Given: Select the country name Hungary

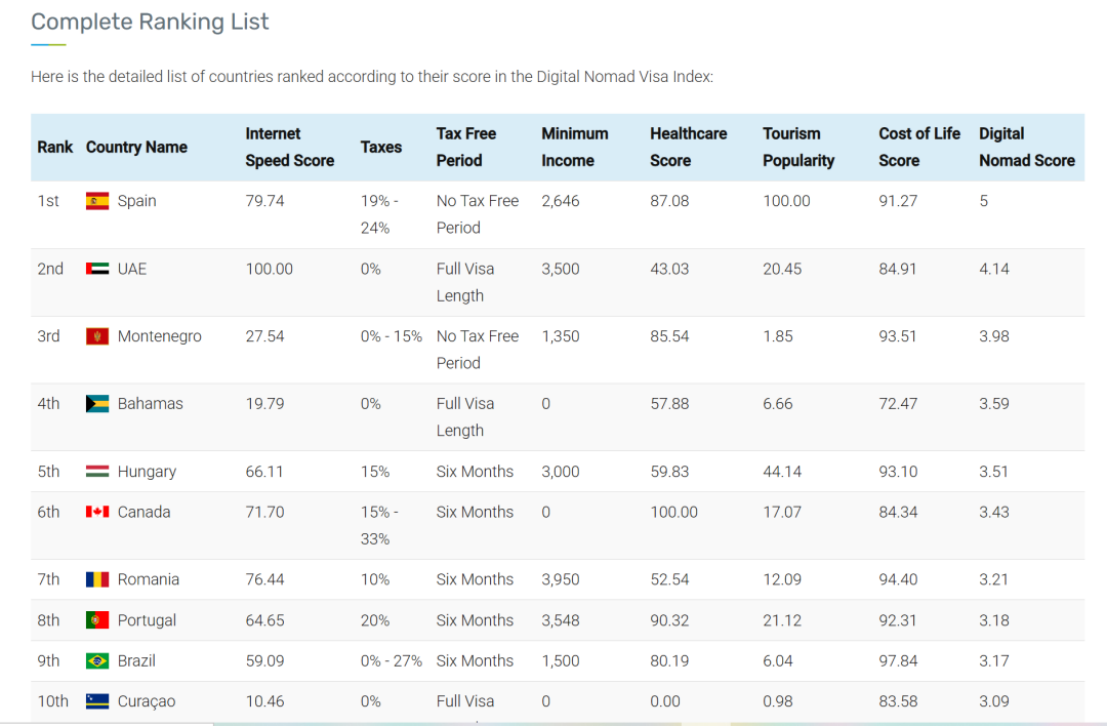Looking at the screenshot, I should [147, 472].
